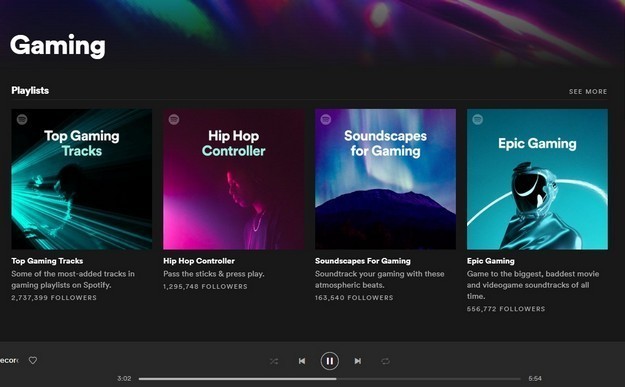Open Top Gaming Tracks playlist cover
625x387 pixels.
pos(82,179)
